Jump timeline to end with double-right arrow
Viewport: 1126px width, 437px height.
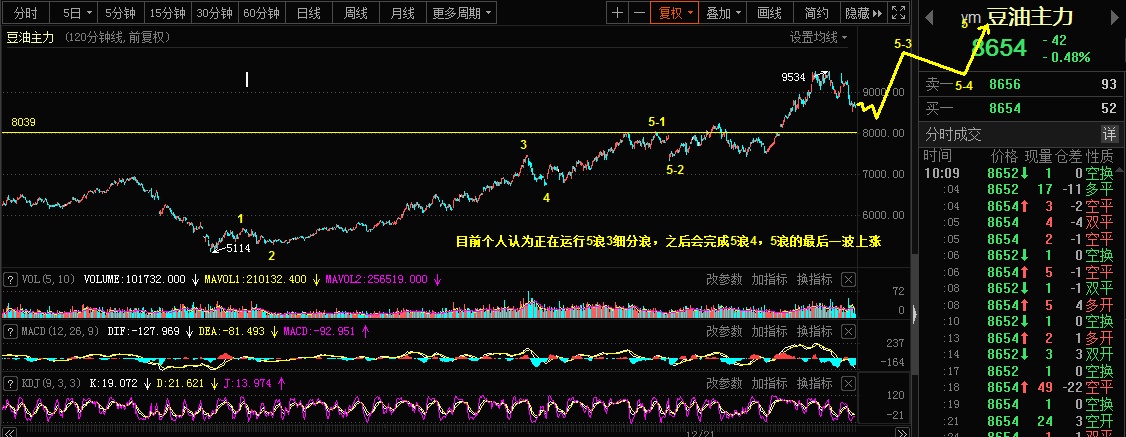902,432
